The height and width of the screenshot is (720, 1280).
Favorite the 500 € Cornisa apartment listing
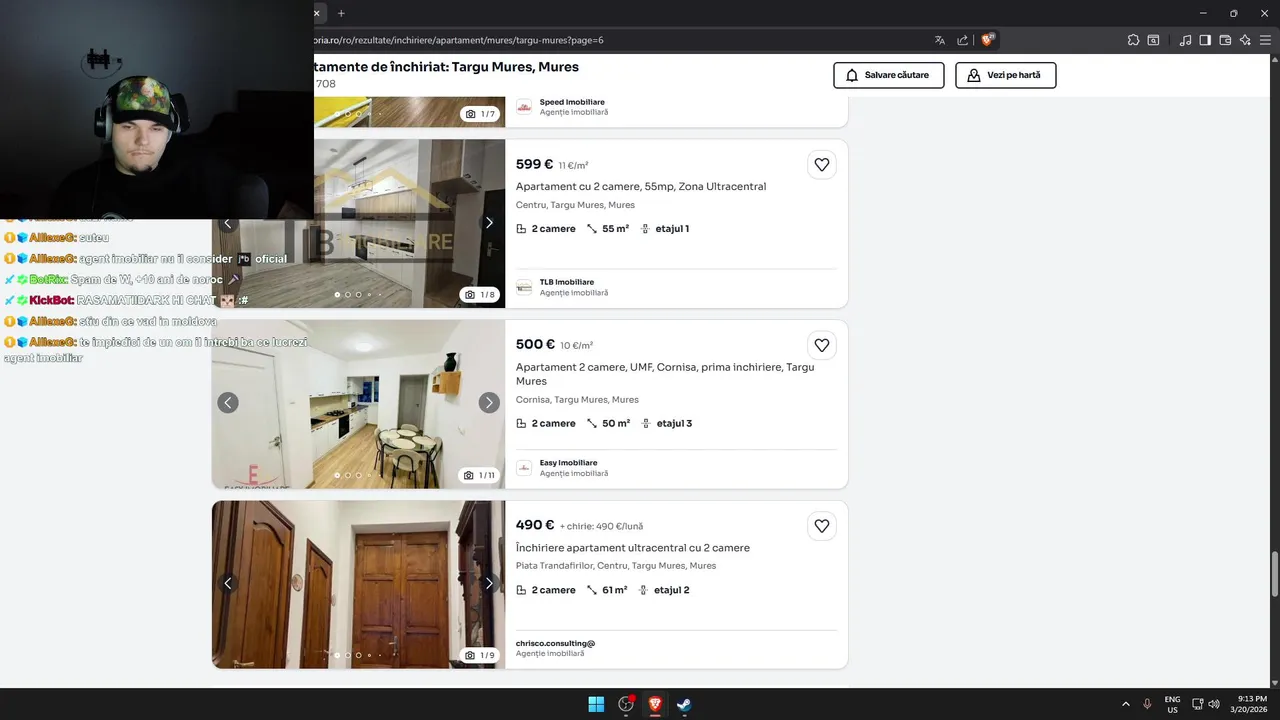(x=822, y=345)
